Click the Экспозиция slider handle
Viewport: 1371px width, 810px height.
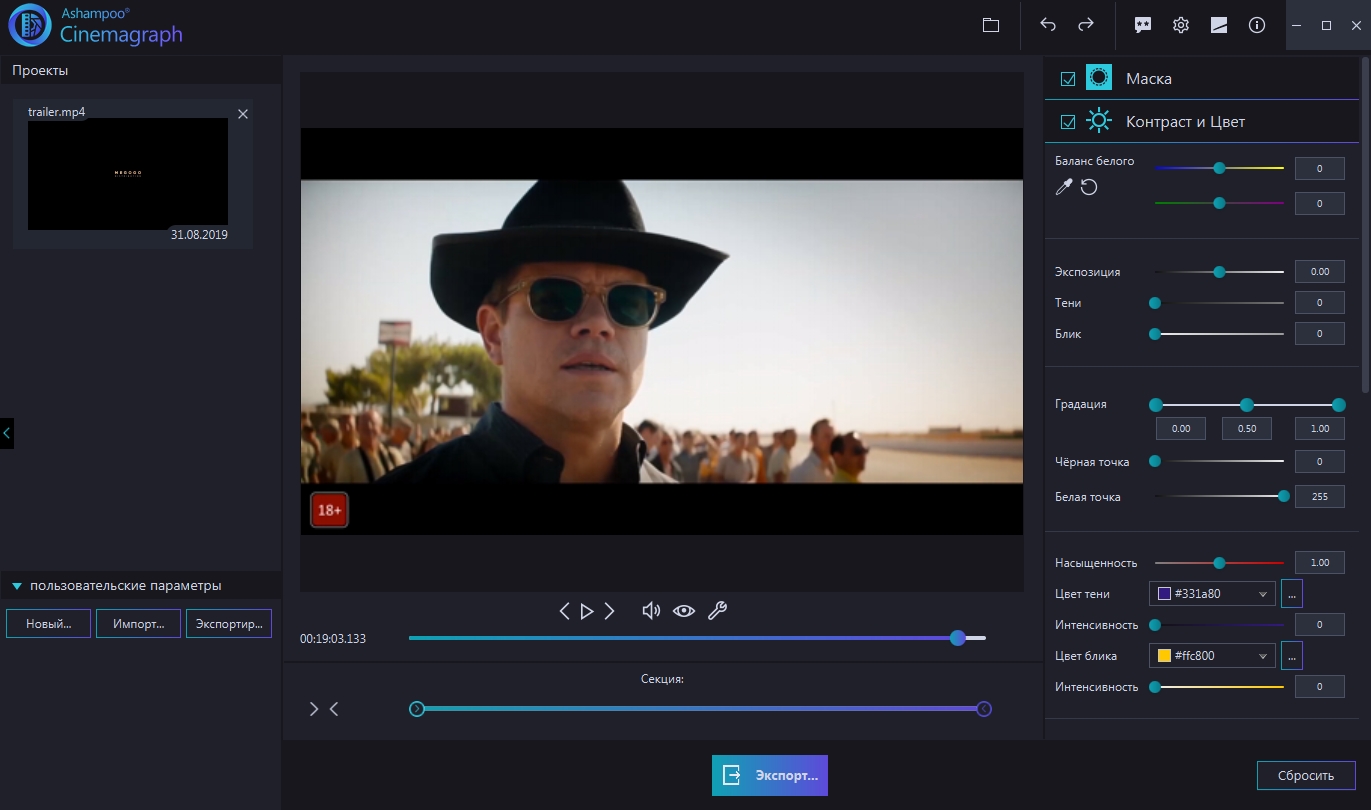1219,272
